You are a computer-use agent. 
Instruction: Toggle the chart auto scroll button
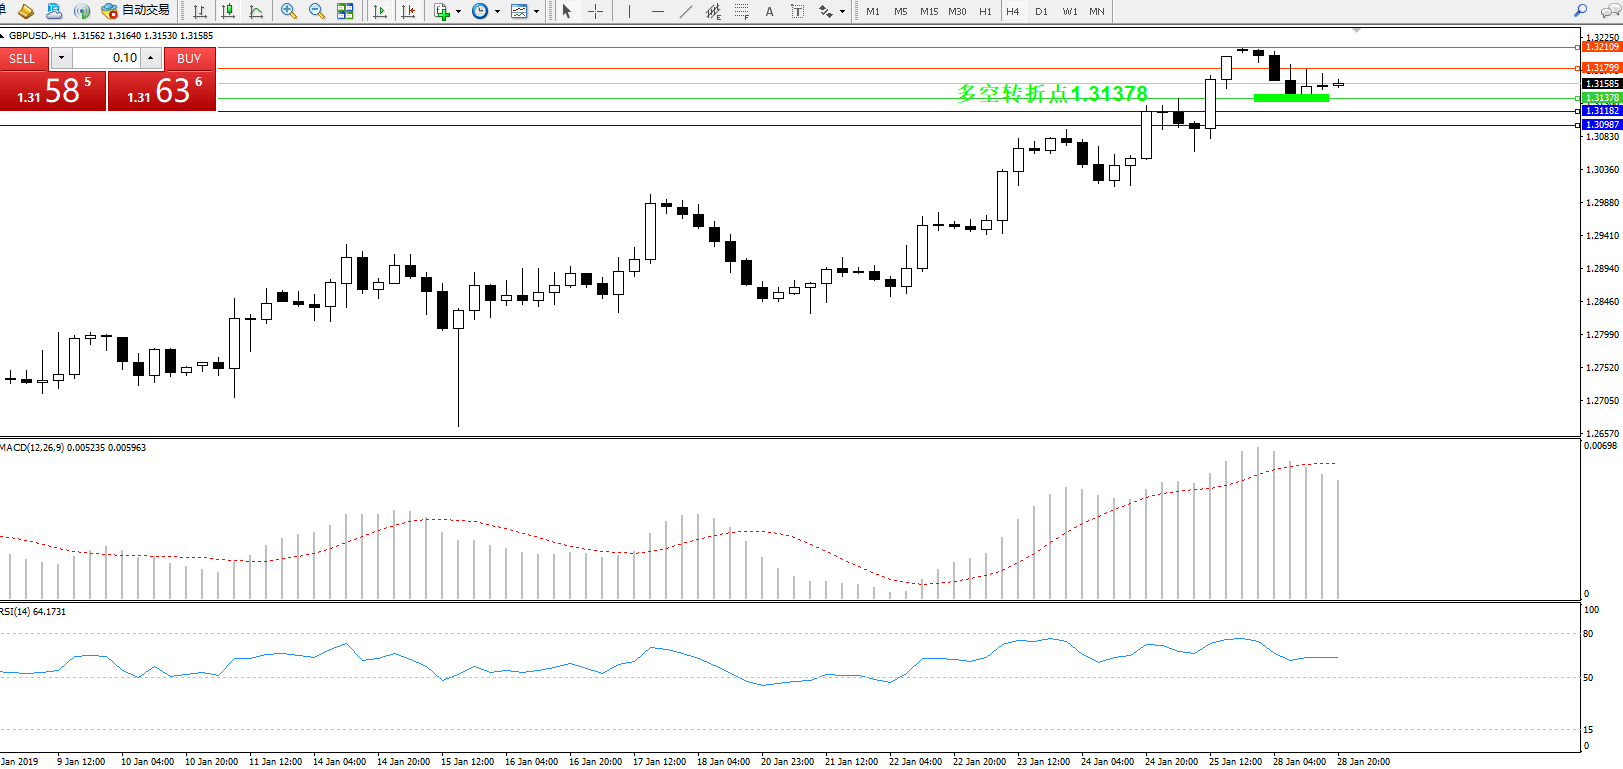tap(380, 11)
